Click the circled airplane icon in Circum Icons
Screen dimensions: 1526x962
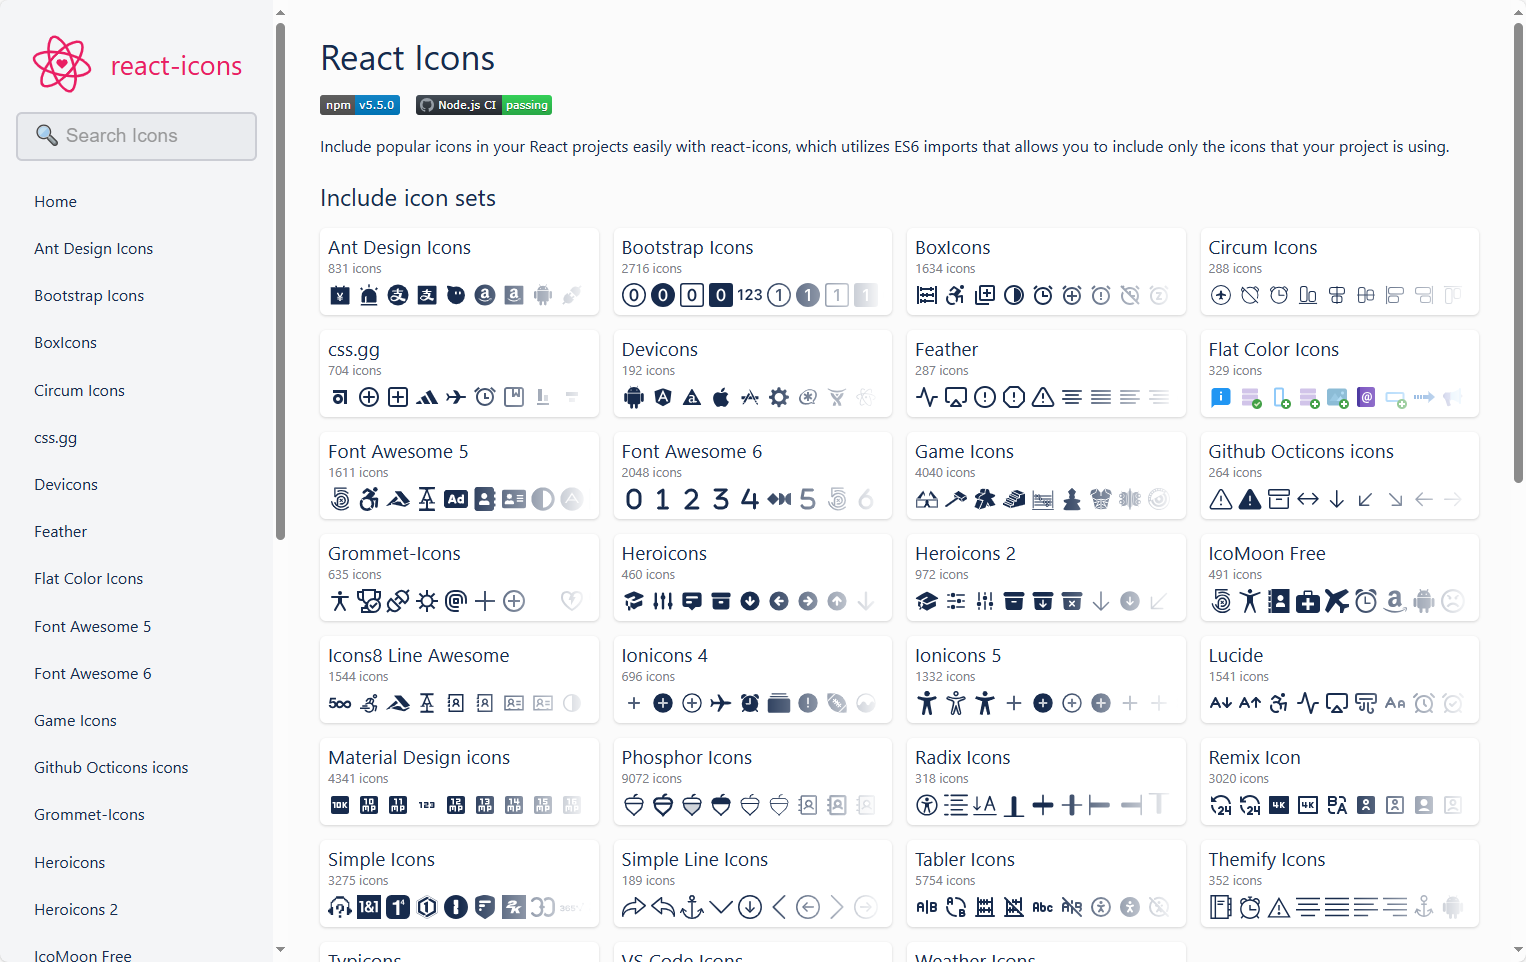(x=1220, y=295)
